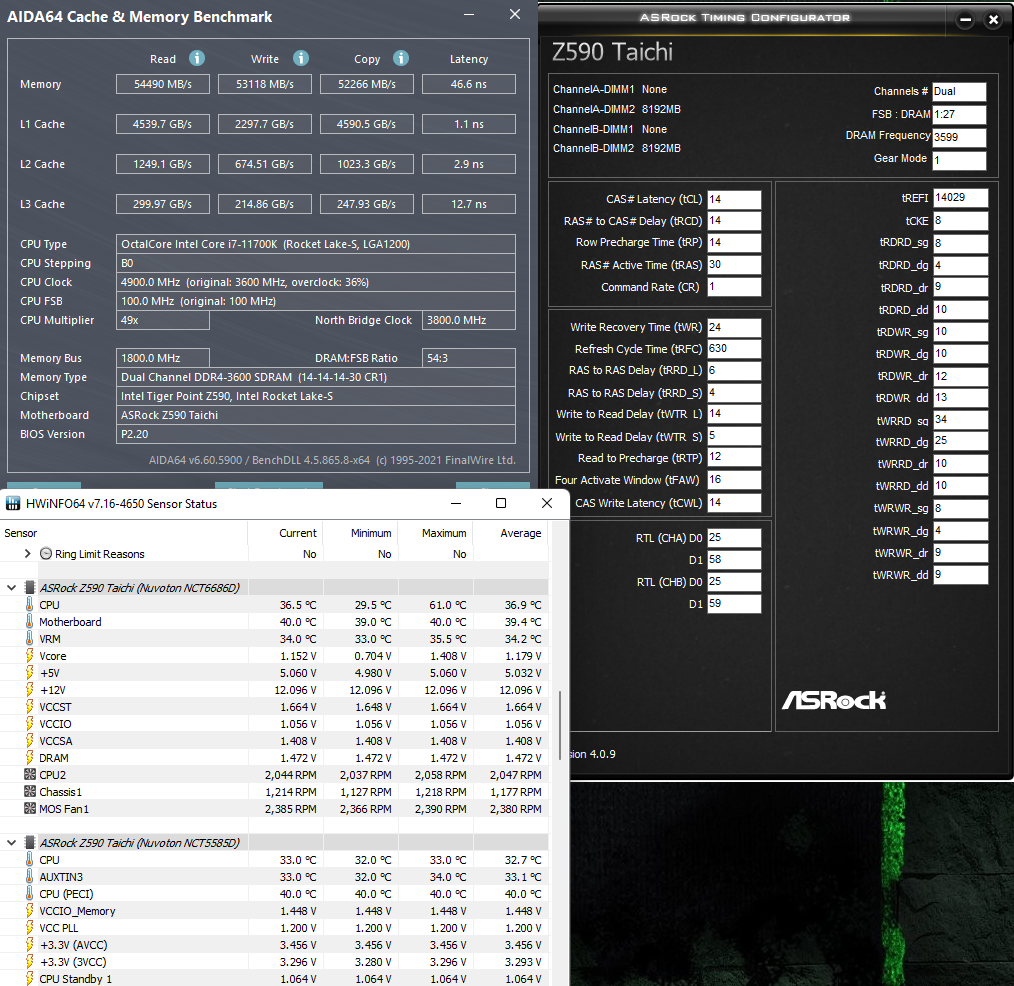Click the voltage bolt icon next to Vcore
The width and height of the screenshot is (1014, 986).
tap(30, 656)
